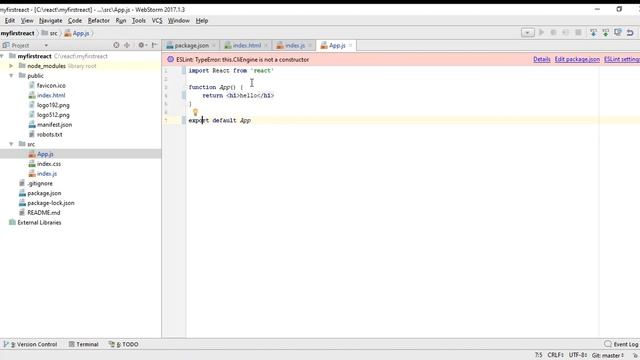Open the run configuration dropdown

(527, 33)
